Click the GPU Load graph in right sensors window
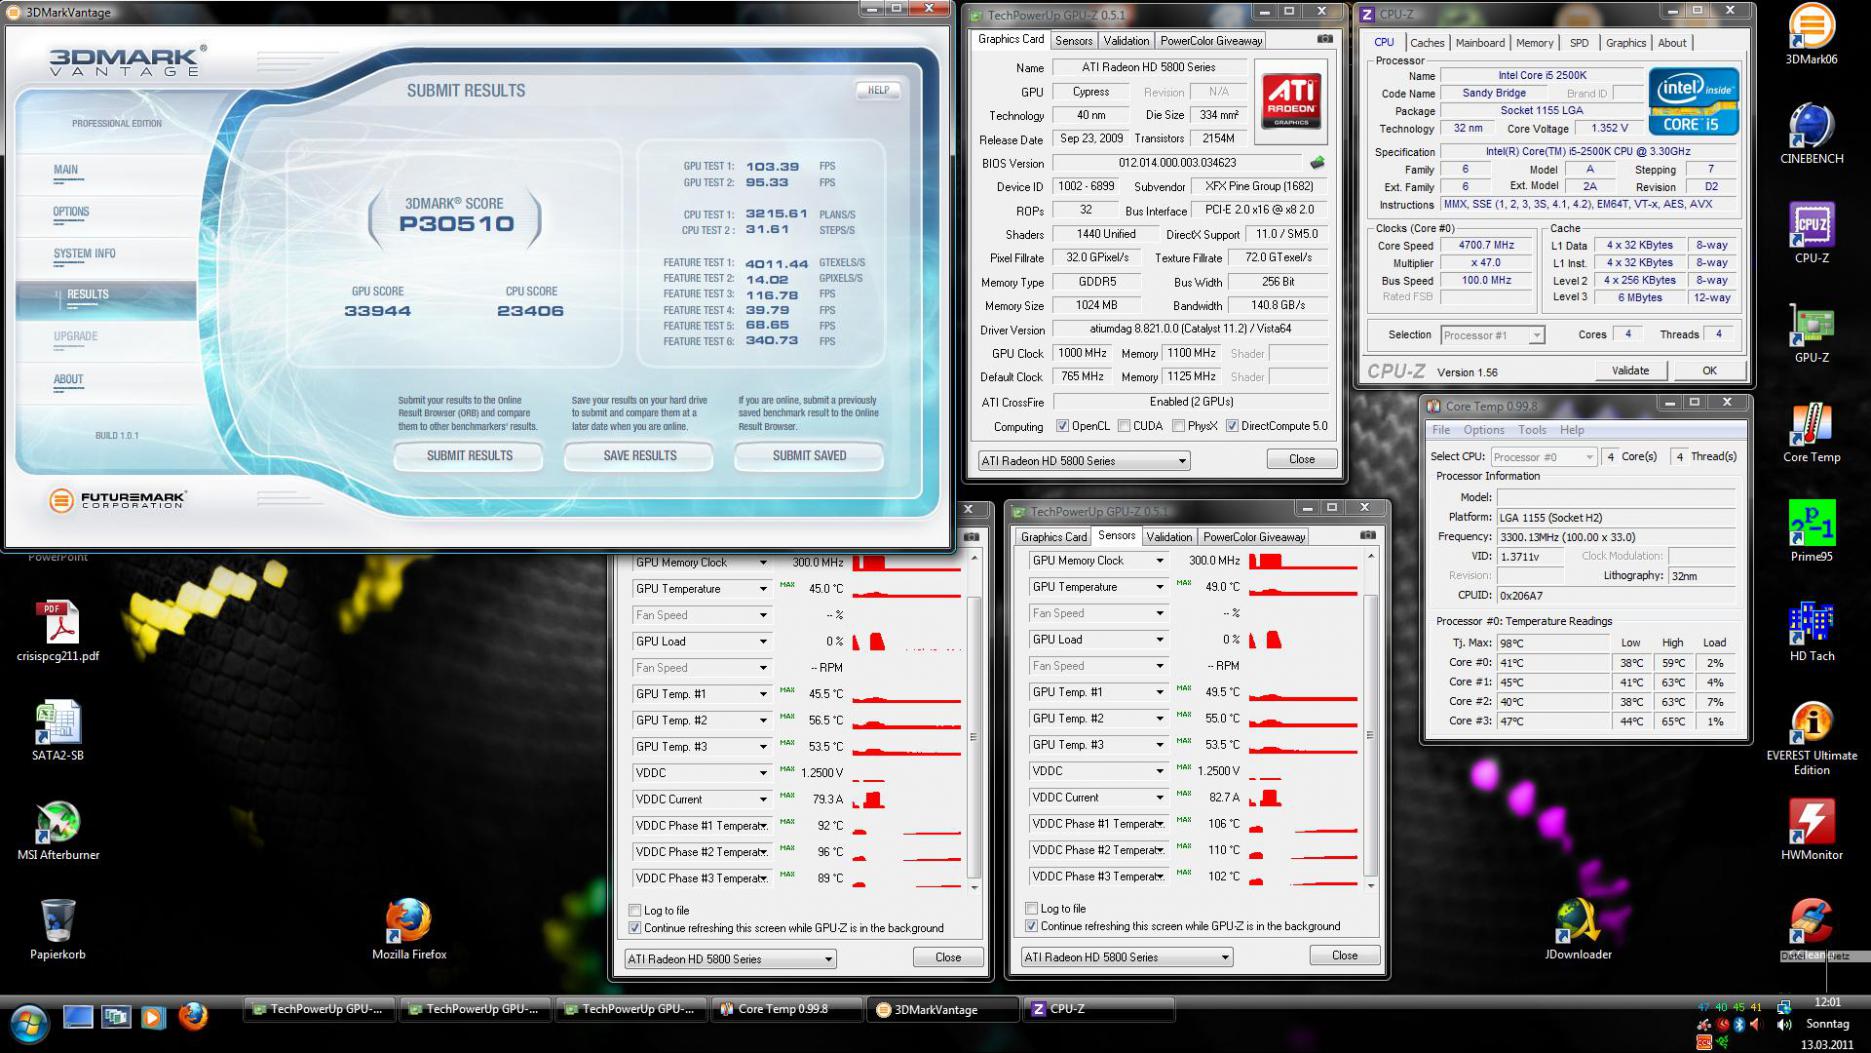Viewport: 1871px width, 1053px height. click(x=1303, y=639)
